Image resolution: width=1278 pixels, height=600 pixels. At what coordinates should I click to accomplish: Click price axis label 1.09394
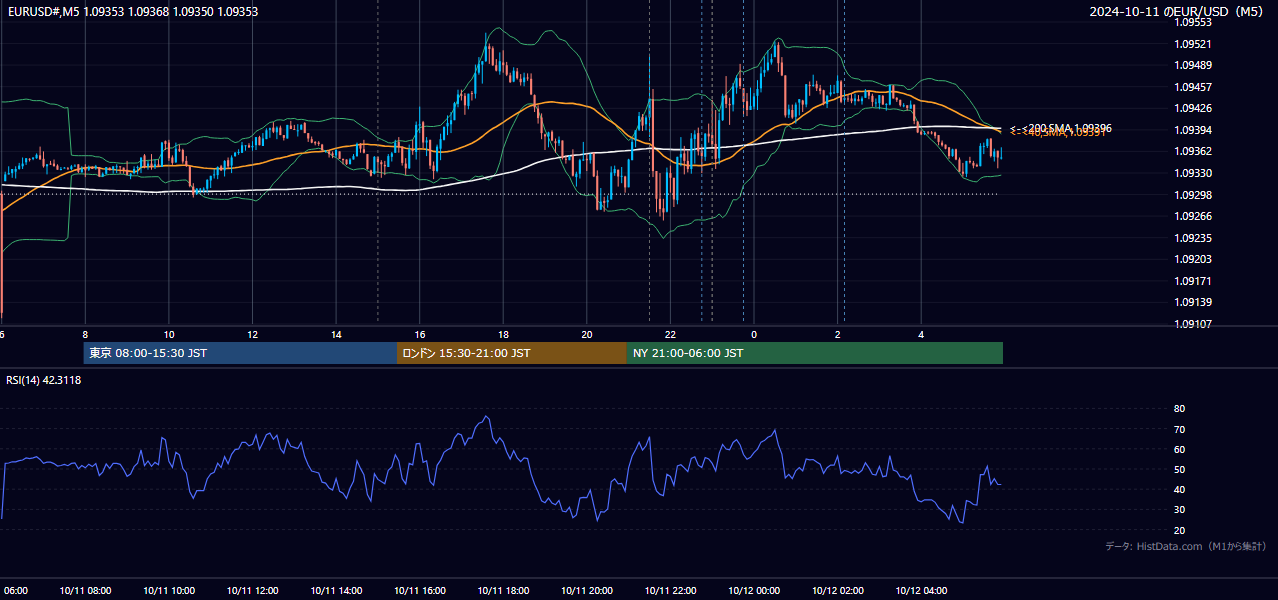(1193, 131)
